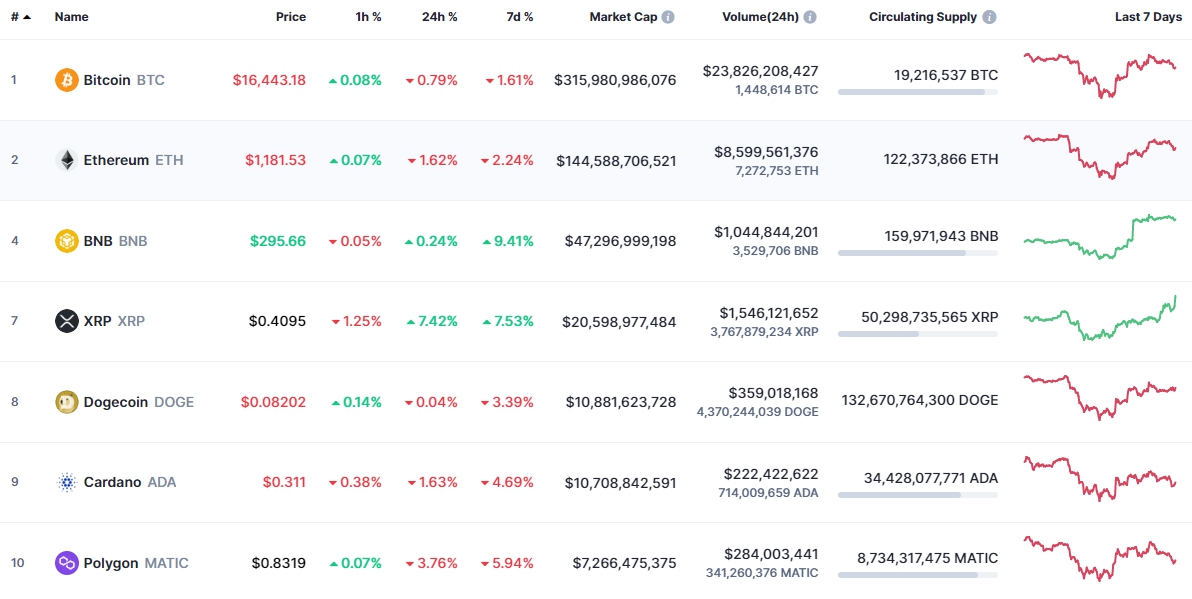Sort by Last 7 Days column header
The width and height of the screenshot is (1192, 599).
[x=1148, y=17]
